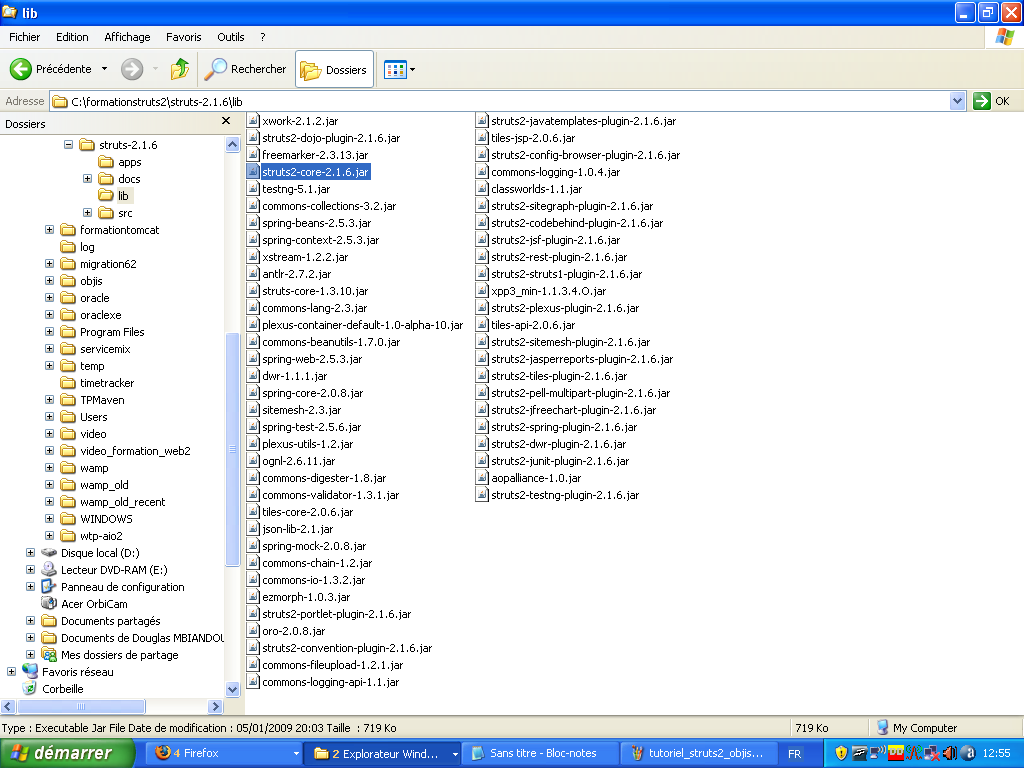Select the Acer OrbiCam icon in tree
This screenshot has height=768, width=1024.
pos(49,604)
